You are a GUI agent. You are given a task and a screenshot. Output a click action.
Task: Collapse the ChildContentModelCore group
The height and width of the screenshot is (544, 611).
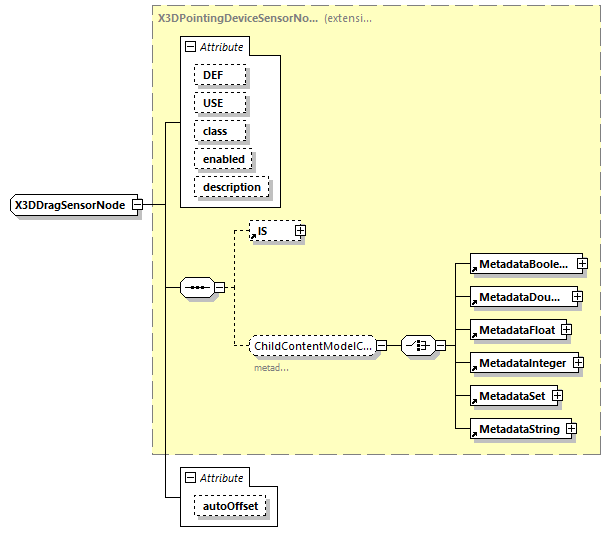pos(381,346)
